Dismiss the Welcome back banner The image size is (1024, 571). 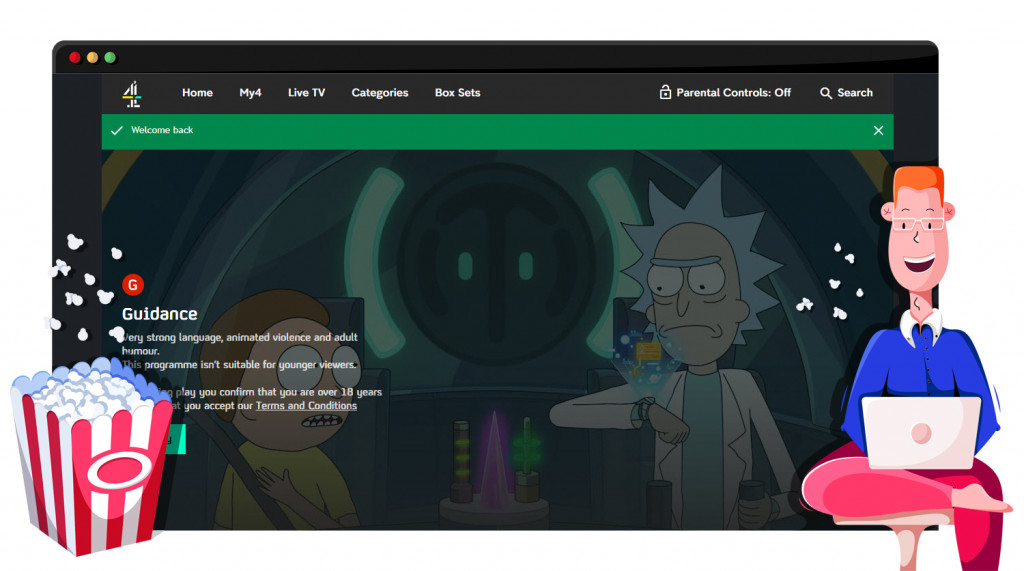tap(878, 131)
